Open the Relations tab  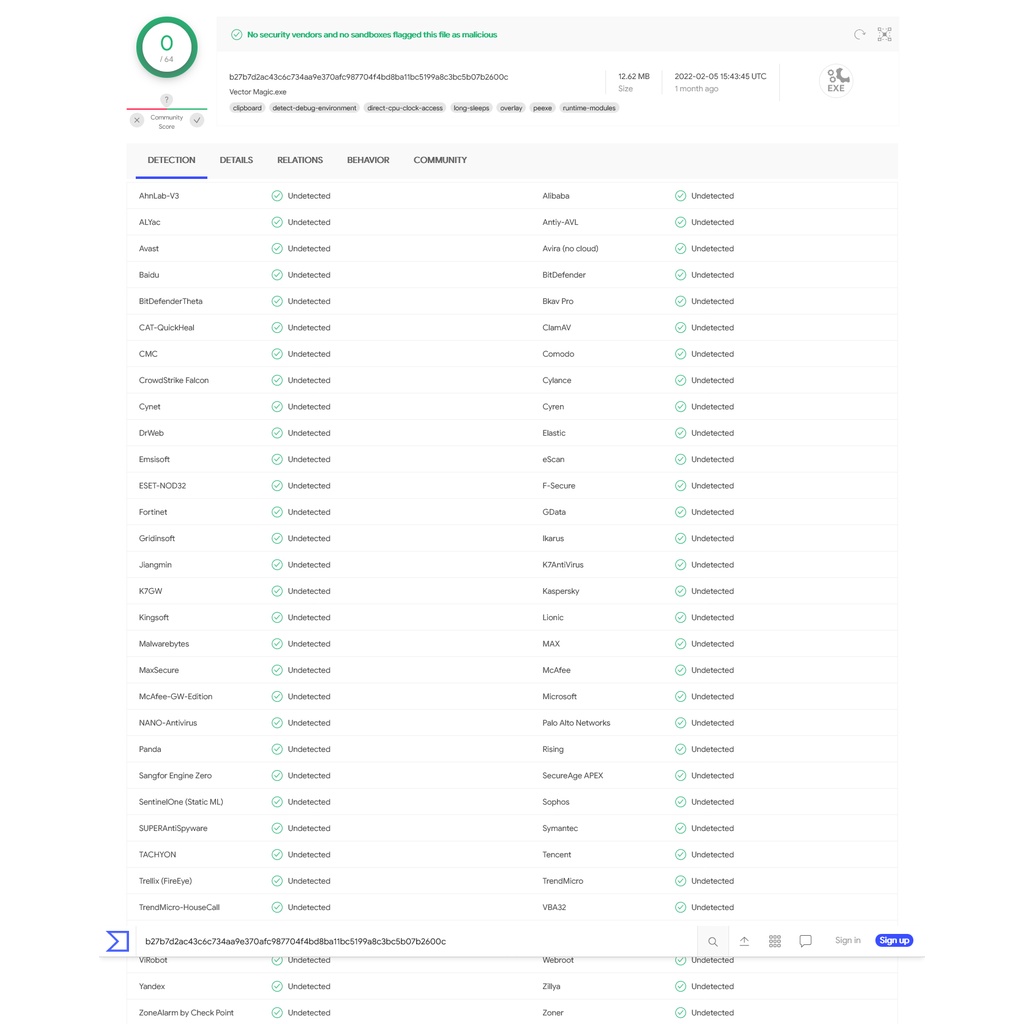(x=300, y=160)
